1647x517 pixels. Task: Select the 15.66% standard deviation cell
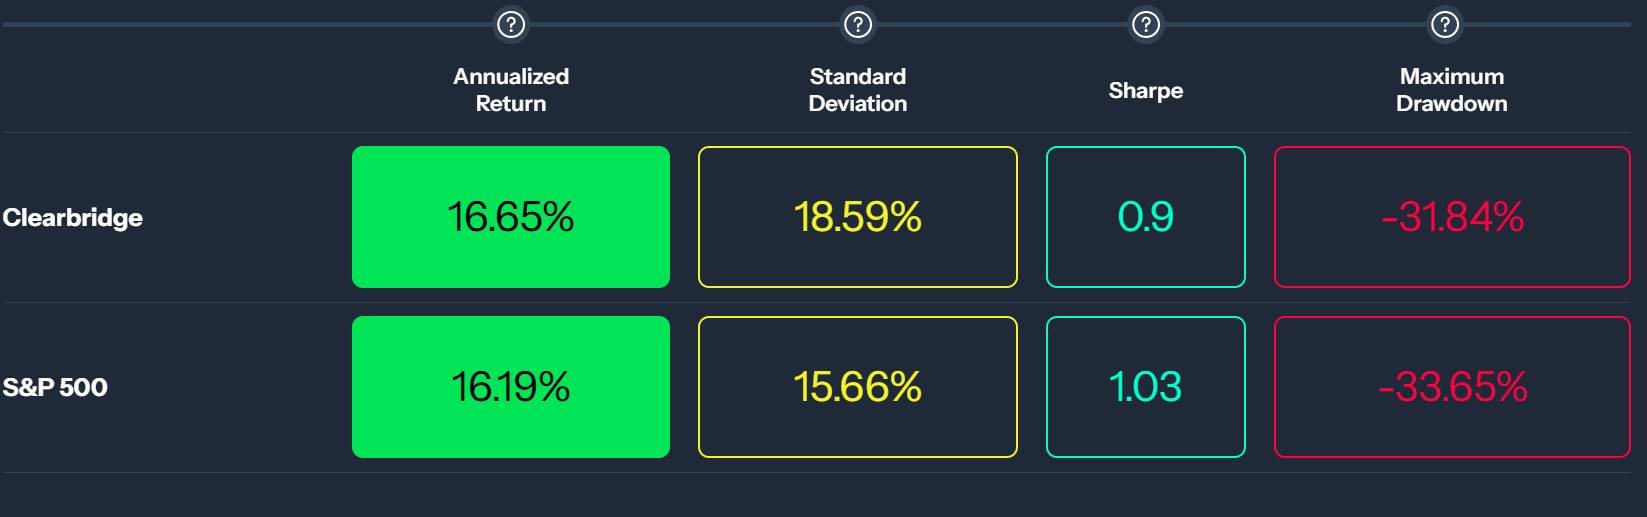point(858,387)
